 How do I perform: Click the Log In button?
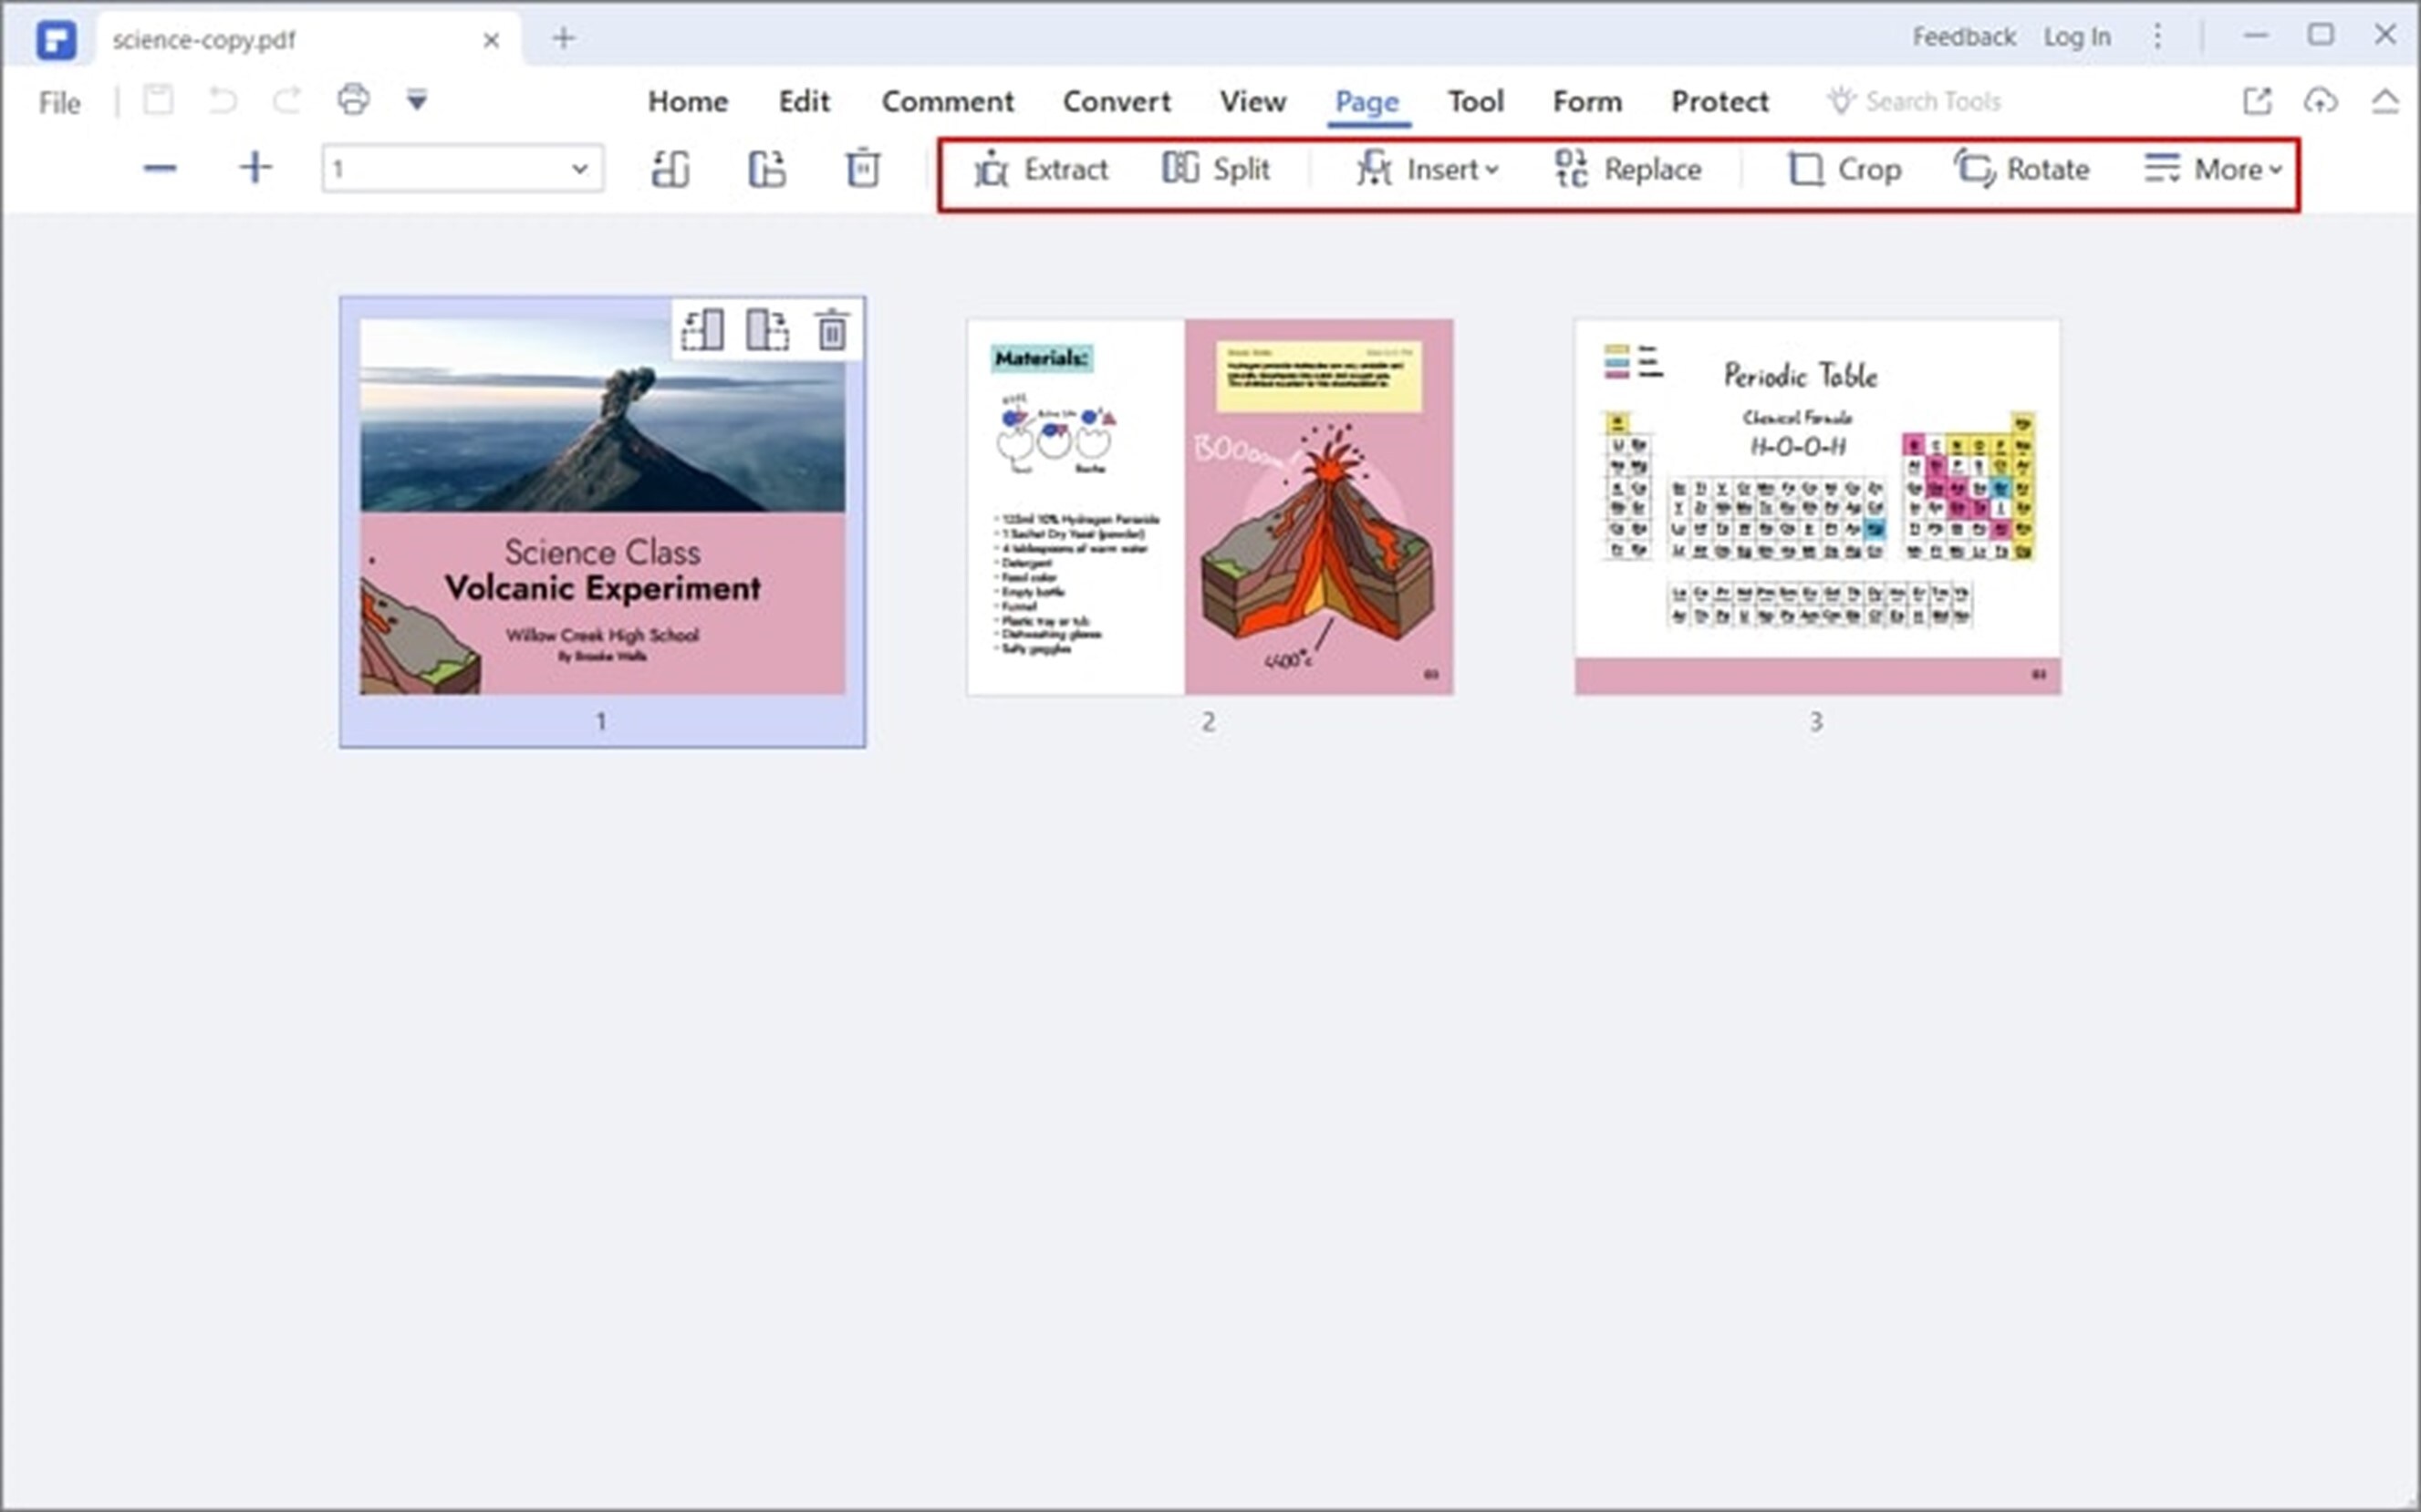[x=2076, y=35]
